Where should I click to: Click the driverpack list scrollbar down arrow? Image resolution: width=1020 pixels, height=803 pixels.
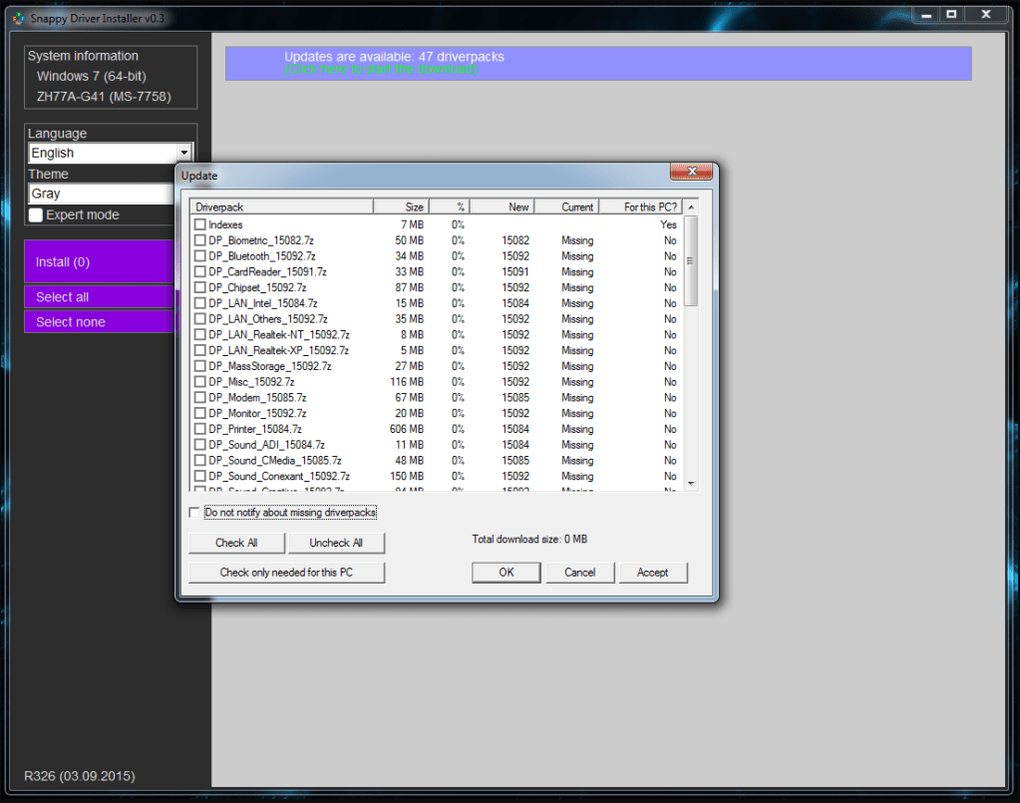[691, 483]
